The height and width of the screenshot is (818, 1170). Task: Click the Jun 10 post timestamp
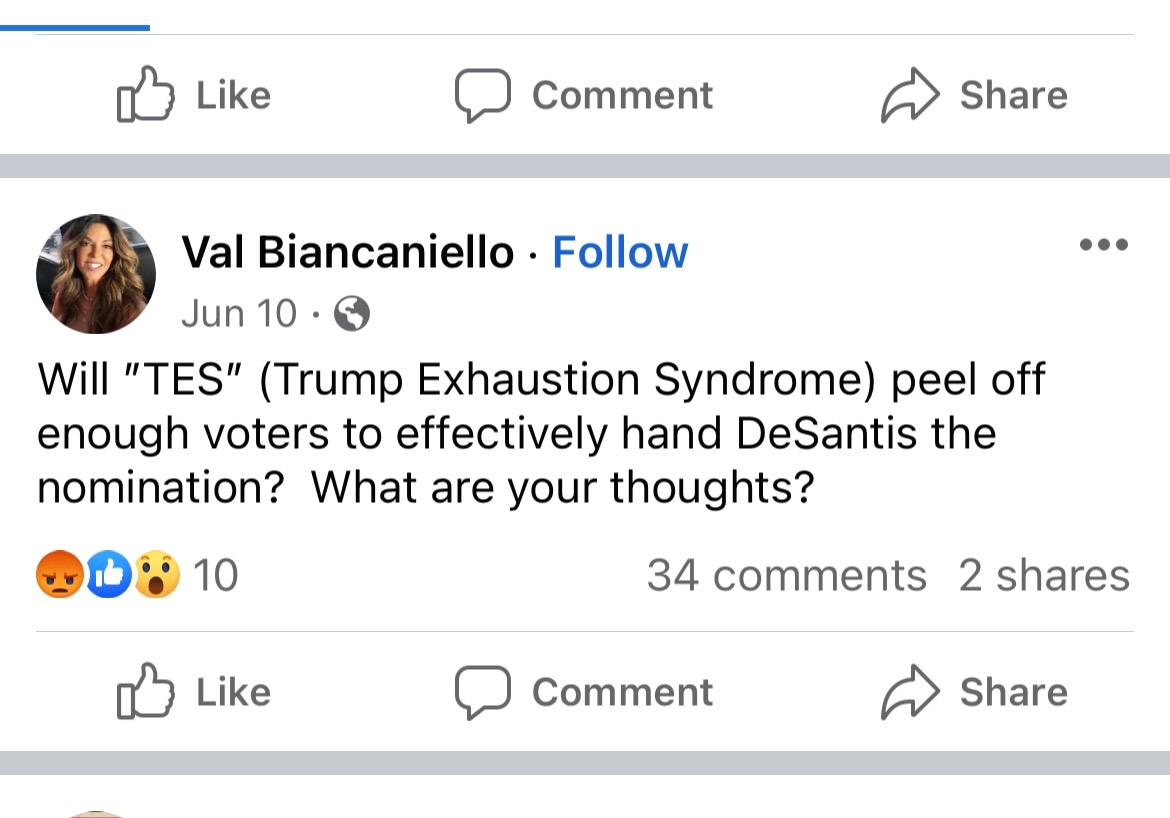click(x=239, y=314)
